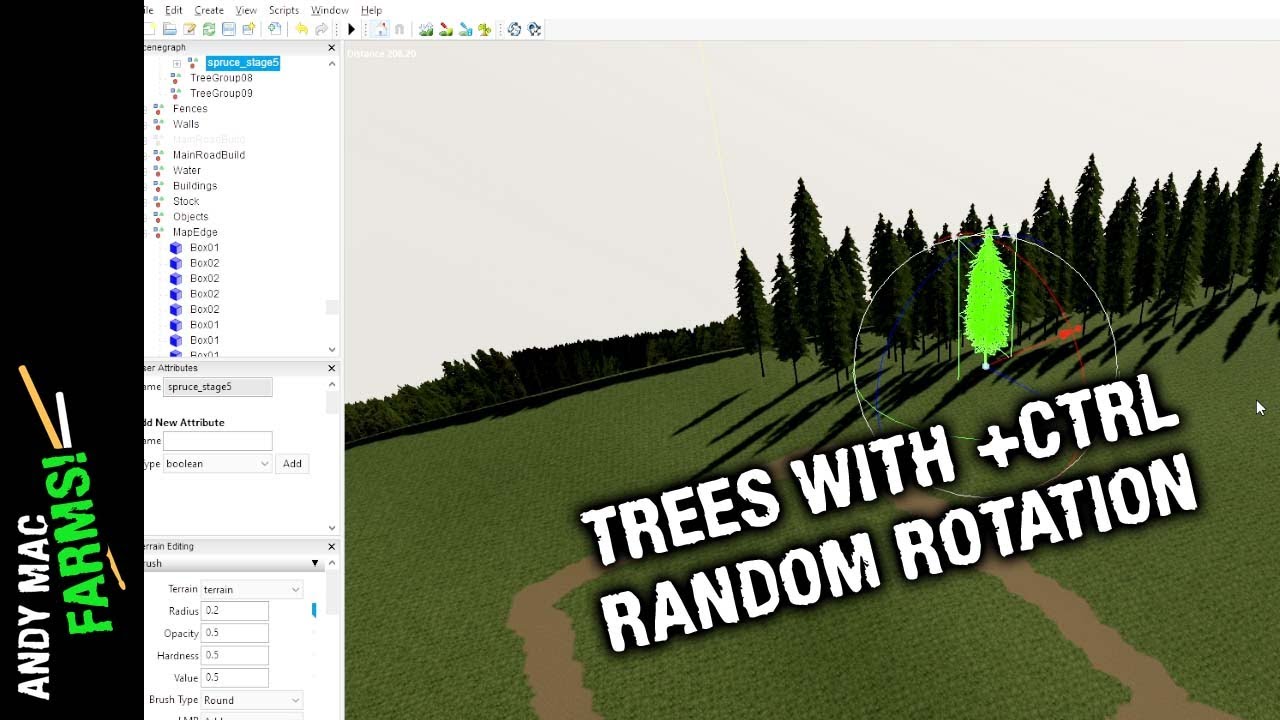Screen dimensions: 1280x720
Task: Open the Type boolean dropdown
Action: pyautogui.click(x=217, y=464)
